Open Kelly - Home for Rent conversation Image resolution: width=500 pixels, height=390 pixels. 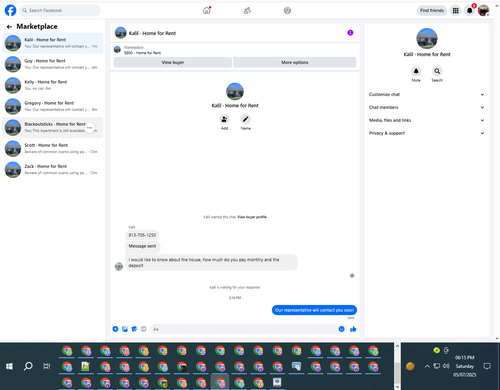point(53,85)
